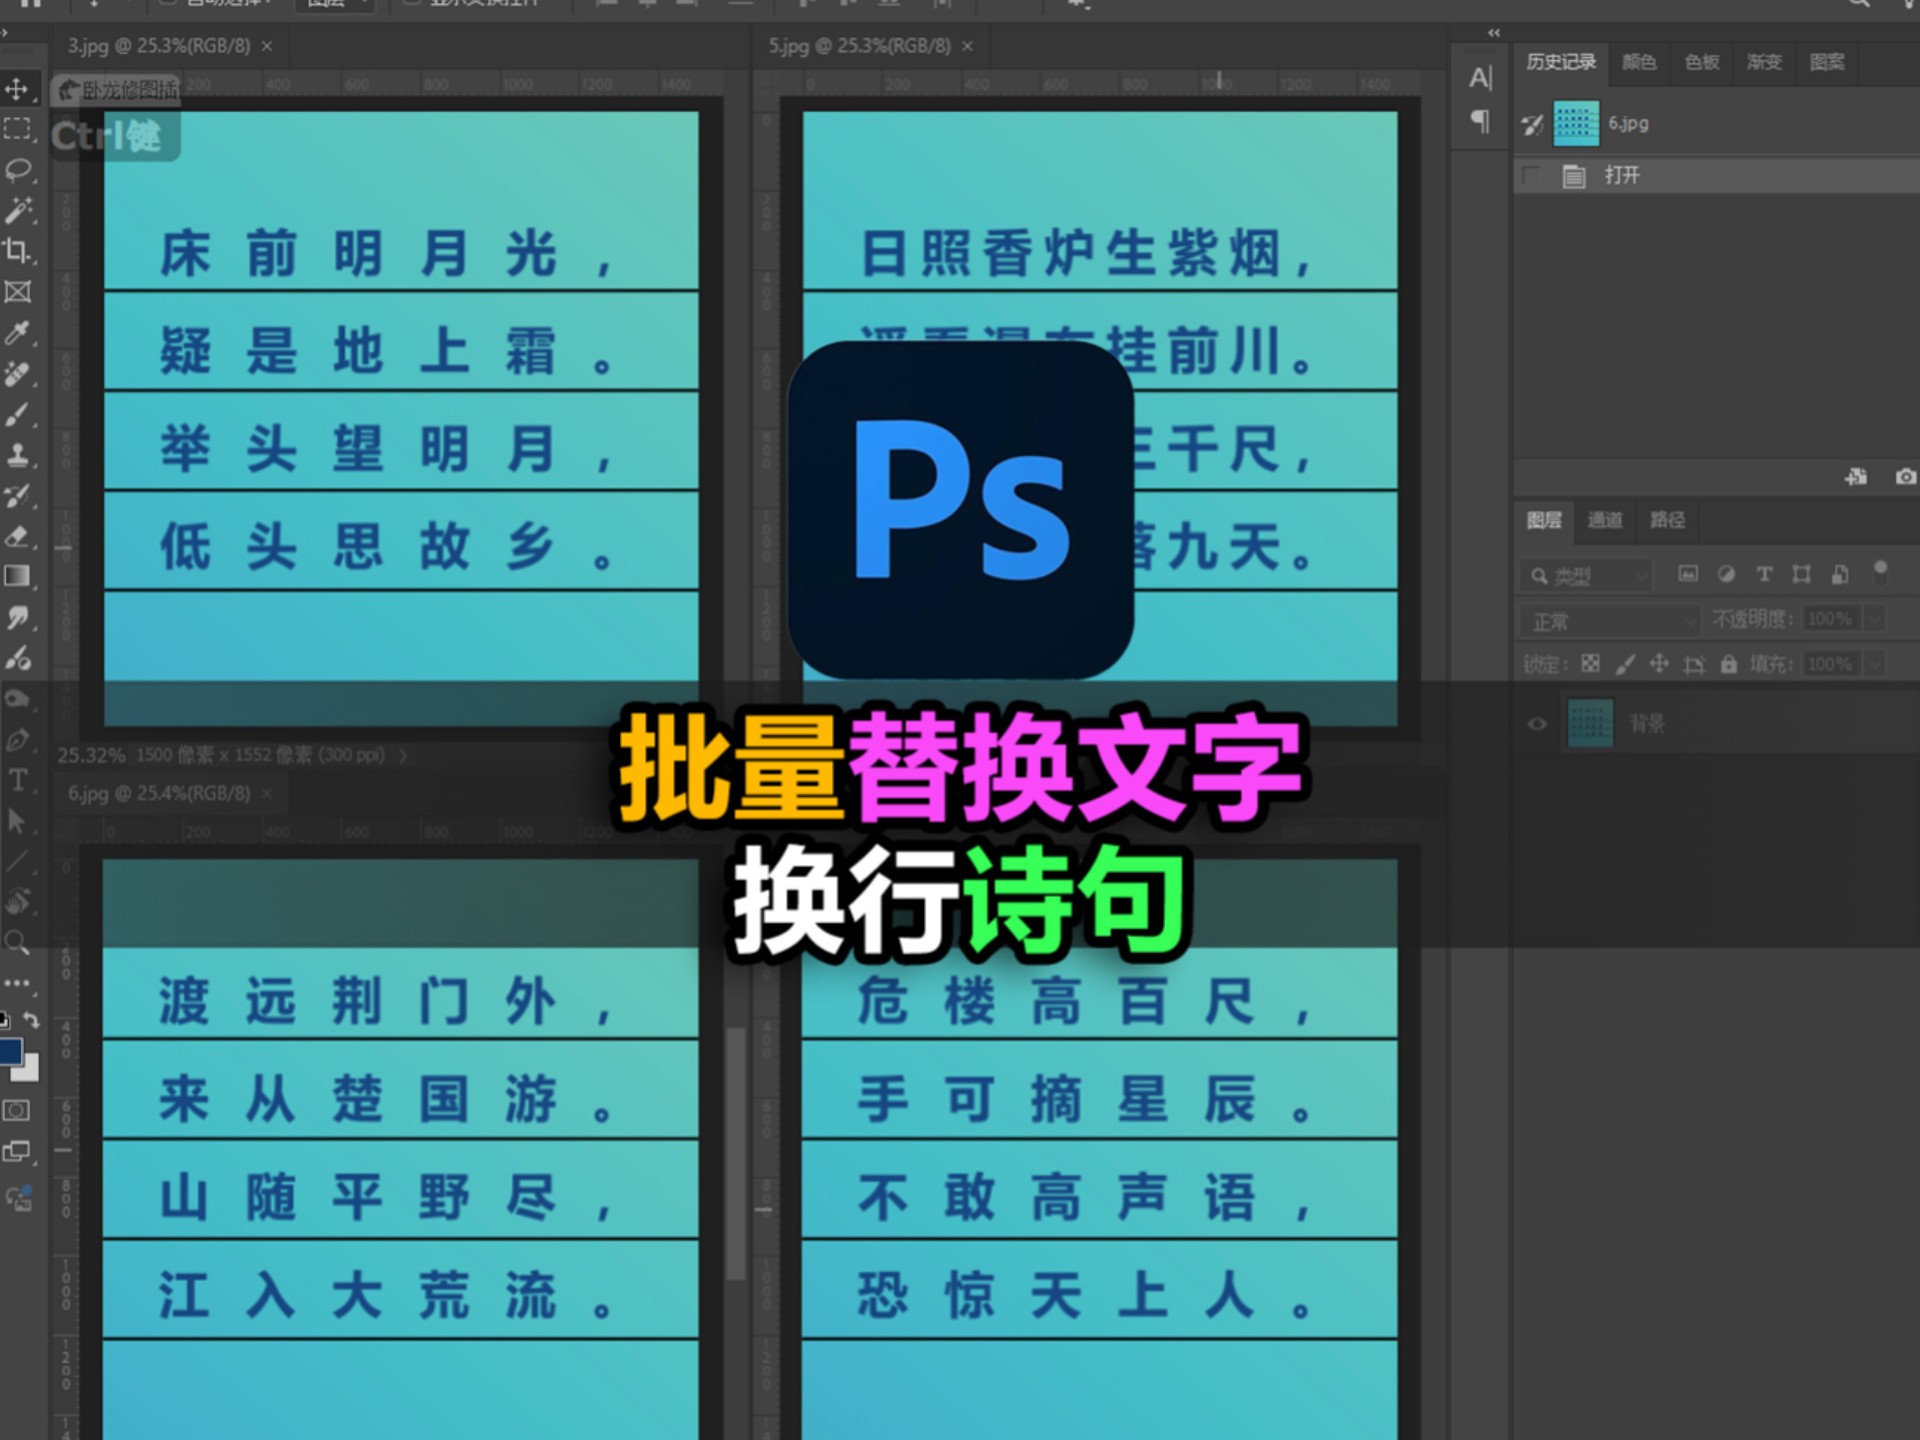The width and height of the screenshot is (1920, 1440).
Task: Toggle lock all padlock icon
Action: [x=1729, y=664]
